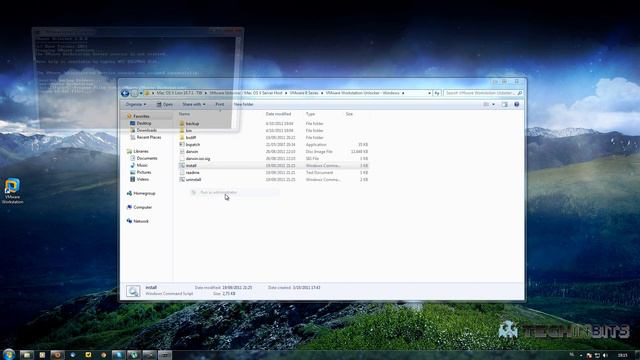
Task: Select the bsdiff folder
Action: tap(191, 138)
